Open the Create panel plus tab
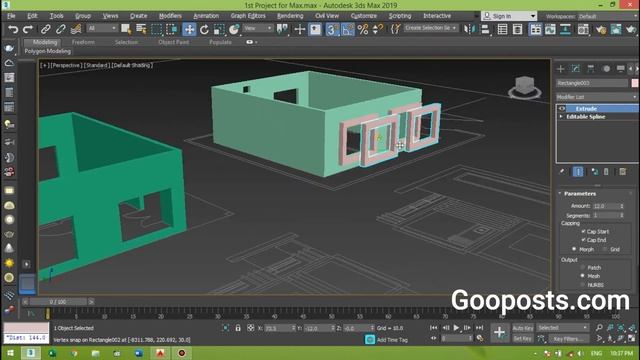The height and width of the screenshot is (360, 640). (x=560, y=69)
